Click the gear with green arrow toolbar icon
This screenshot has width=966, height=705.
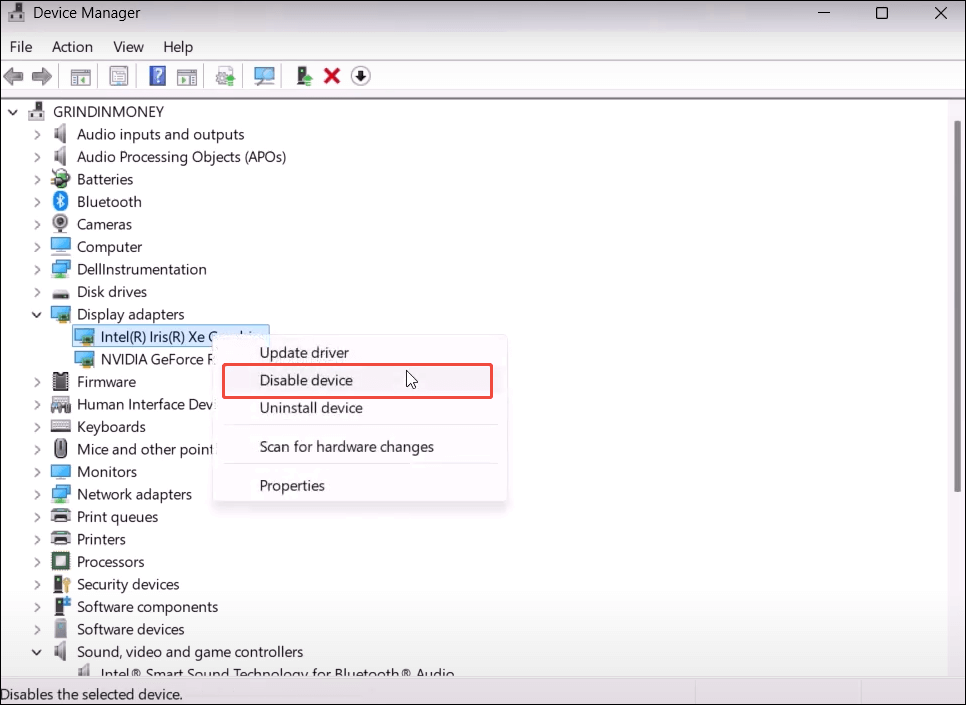(225, 76)
